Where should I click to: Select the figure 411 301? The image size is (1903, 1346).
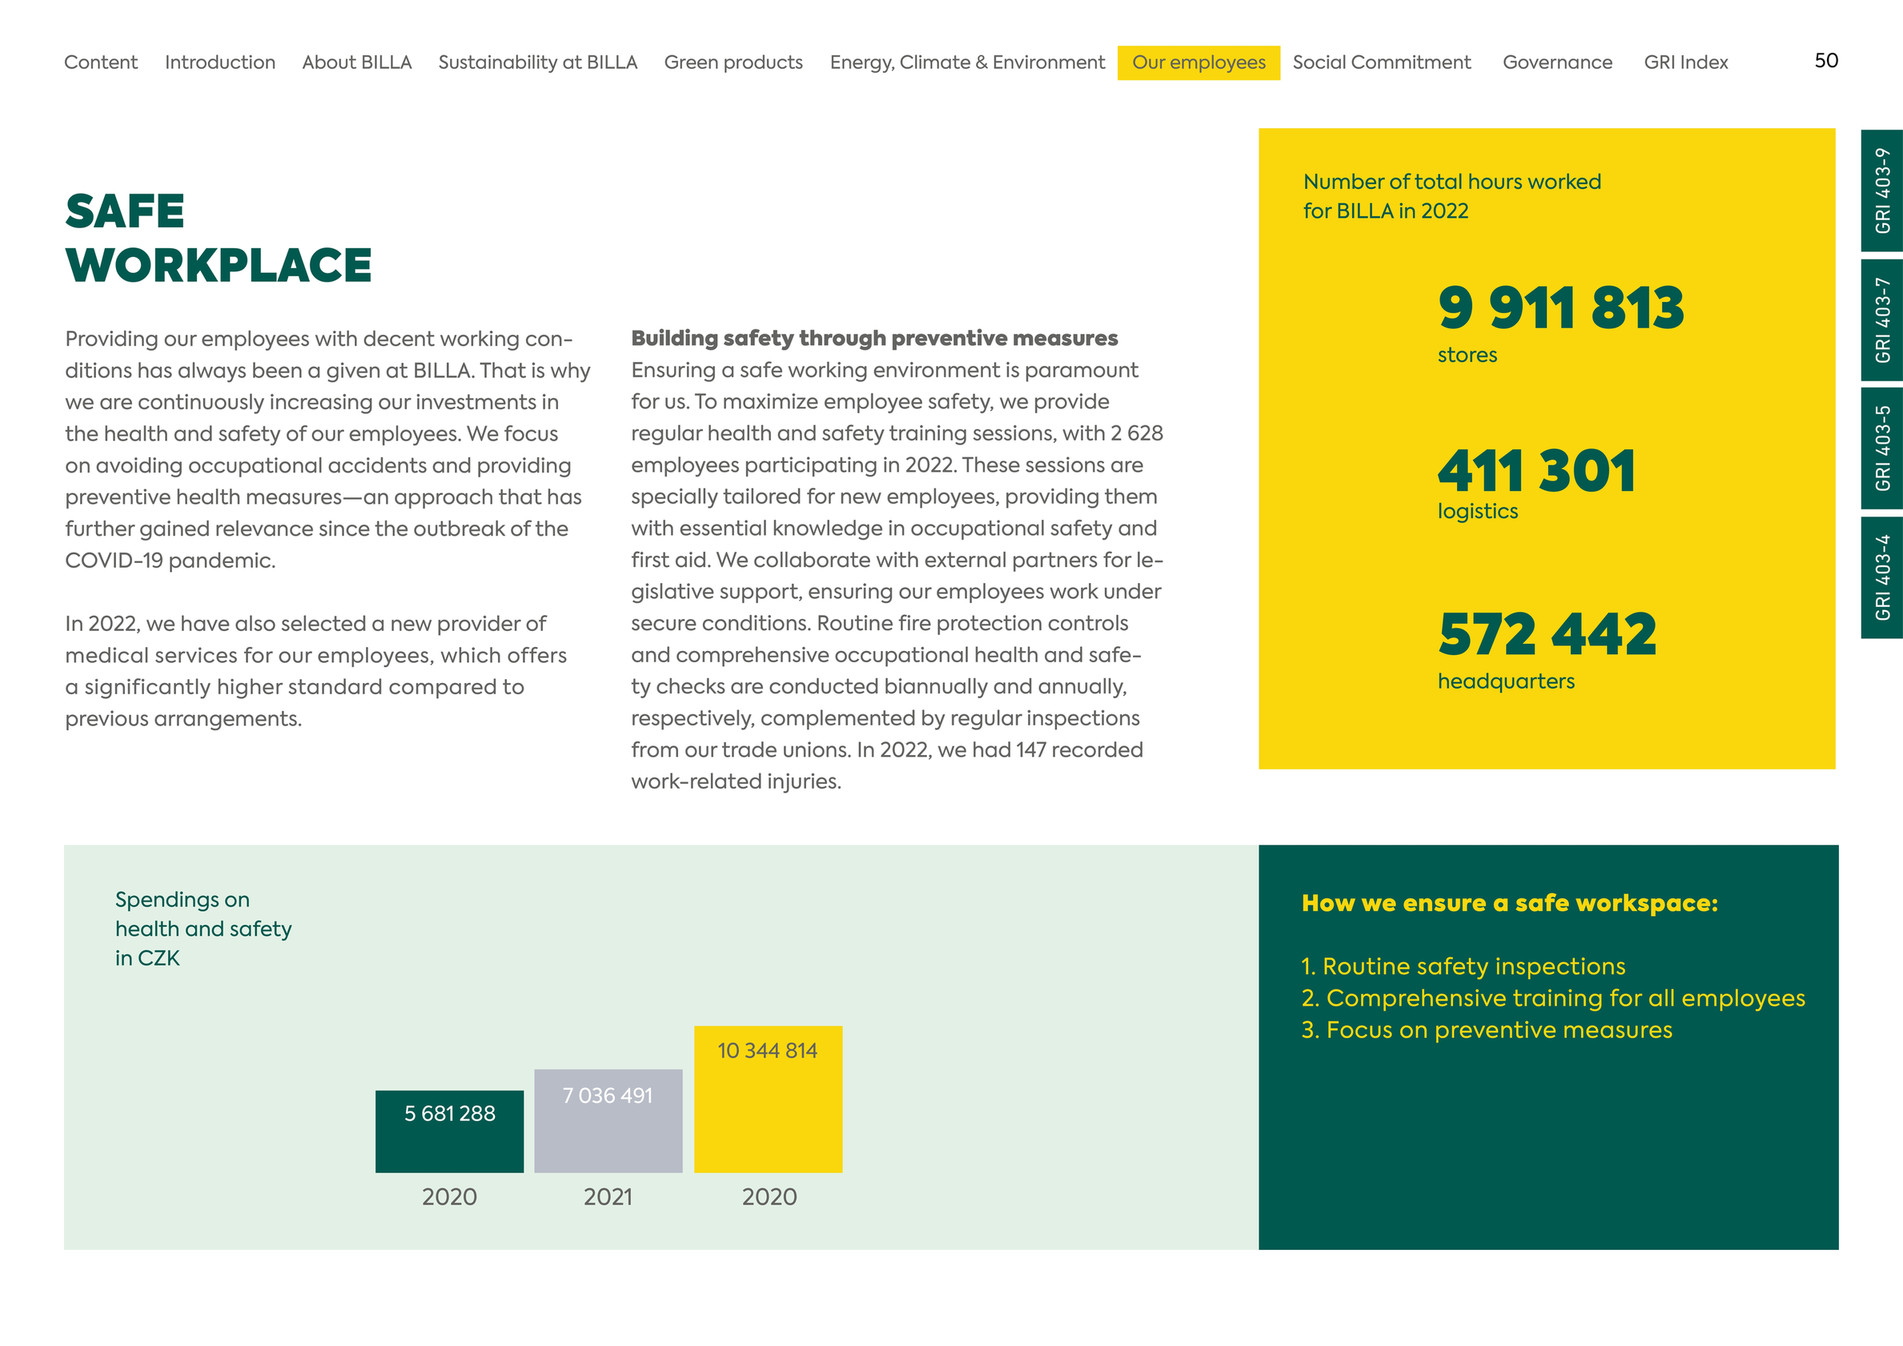tap(1537, 471)
